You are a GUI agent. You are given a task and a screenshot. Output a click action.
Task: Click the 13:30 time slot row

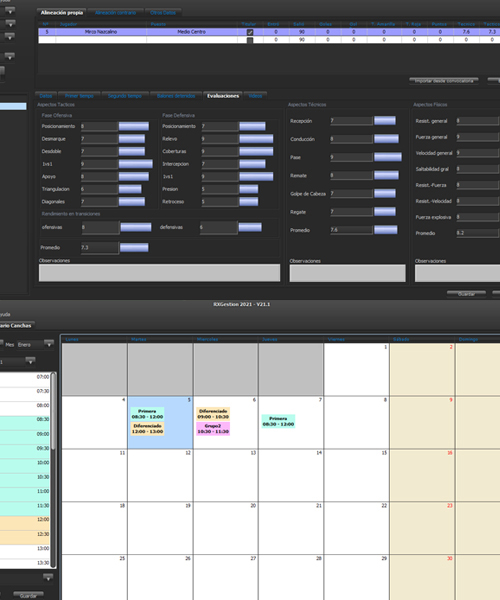[25, 562]
